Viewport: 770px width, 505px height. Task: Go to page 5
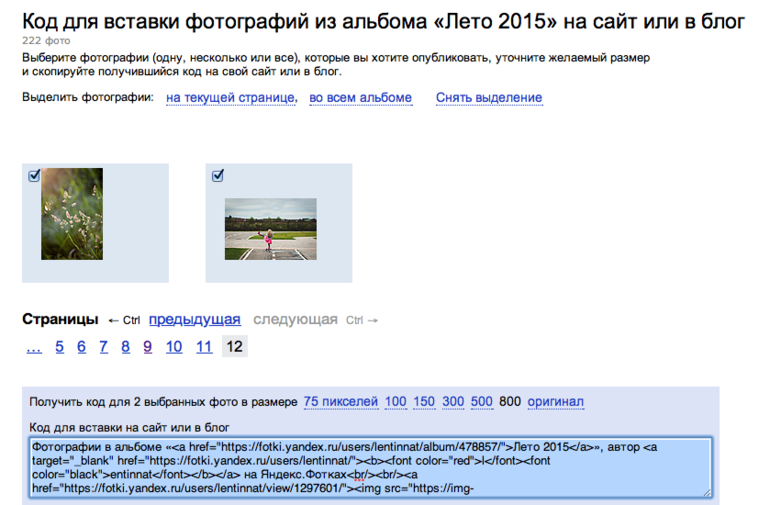tap(59, 347)
